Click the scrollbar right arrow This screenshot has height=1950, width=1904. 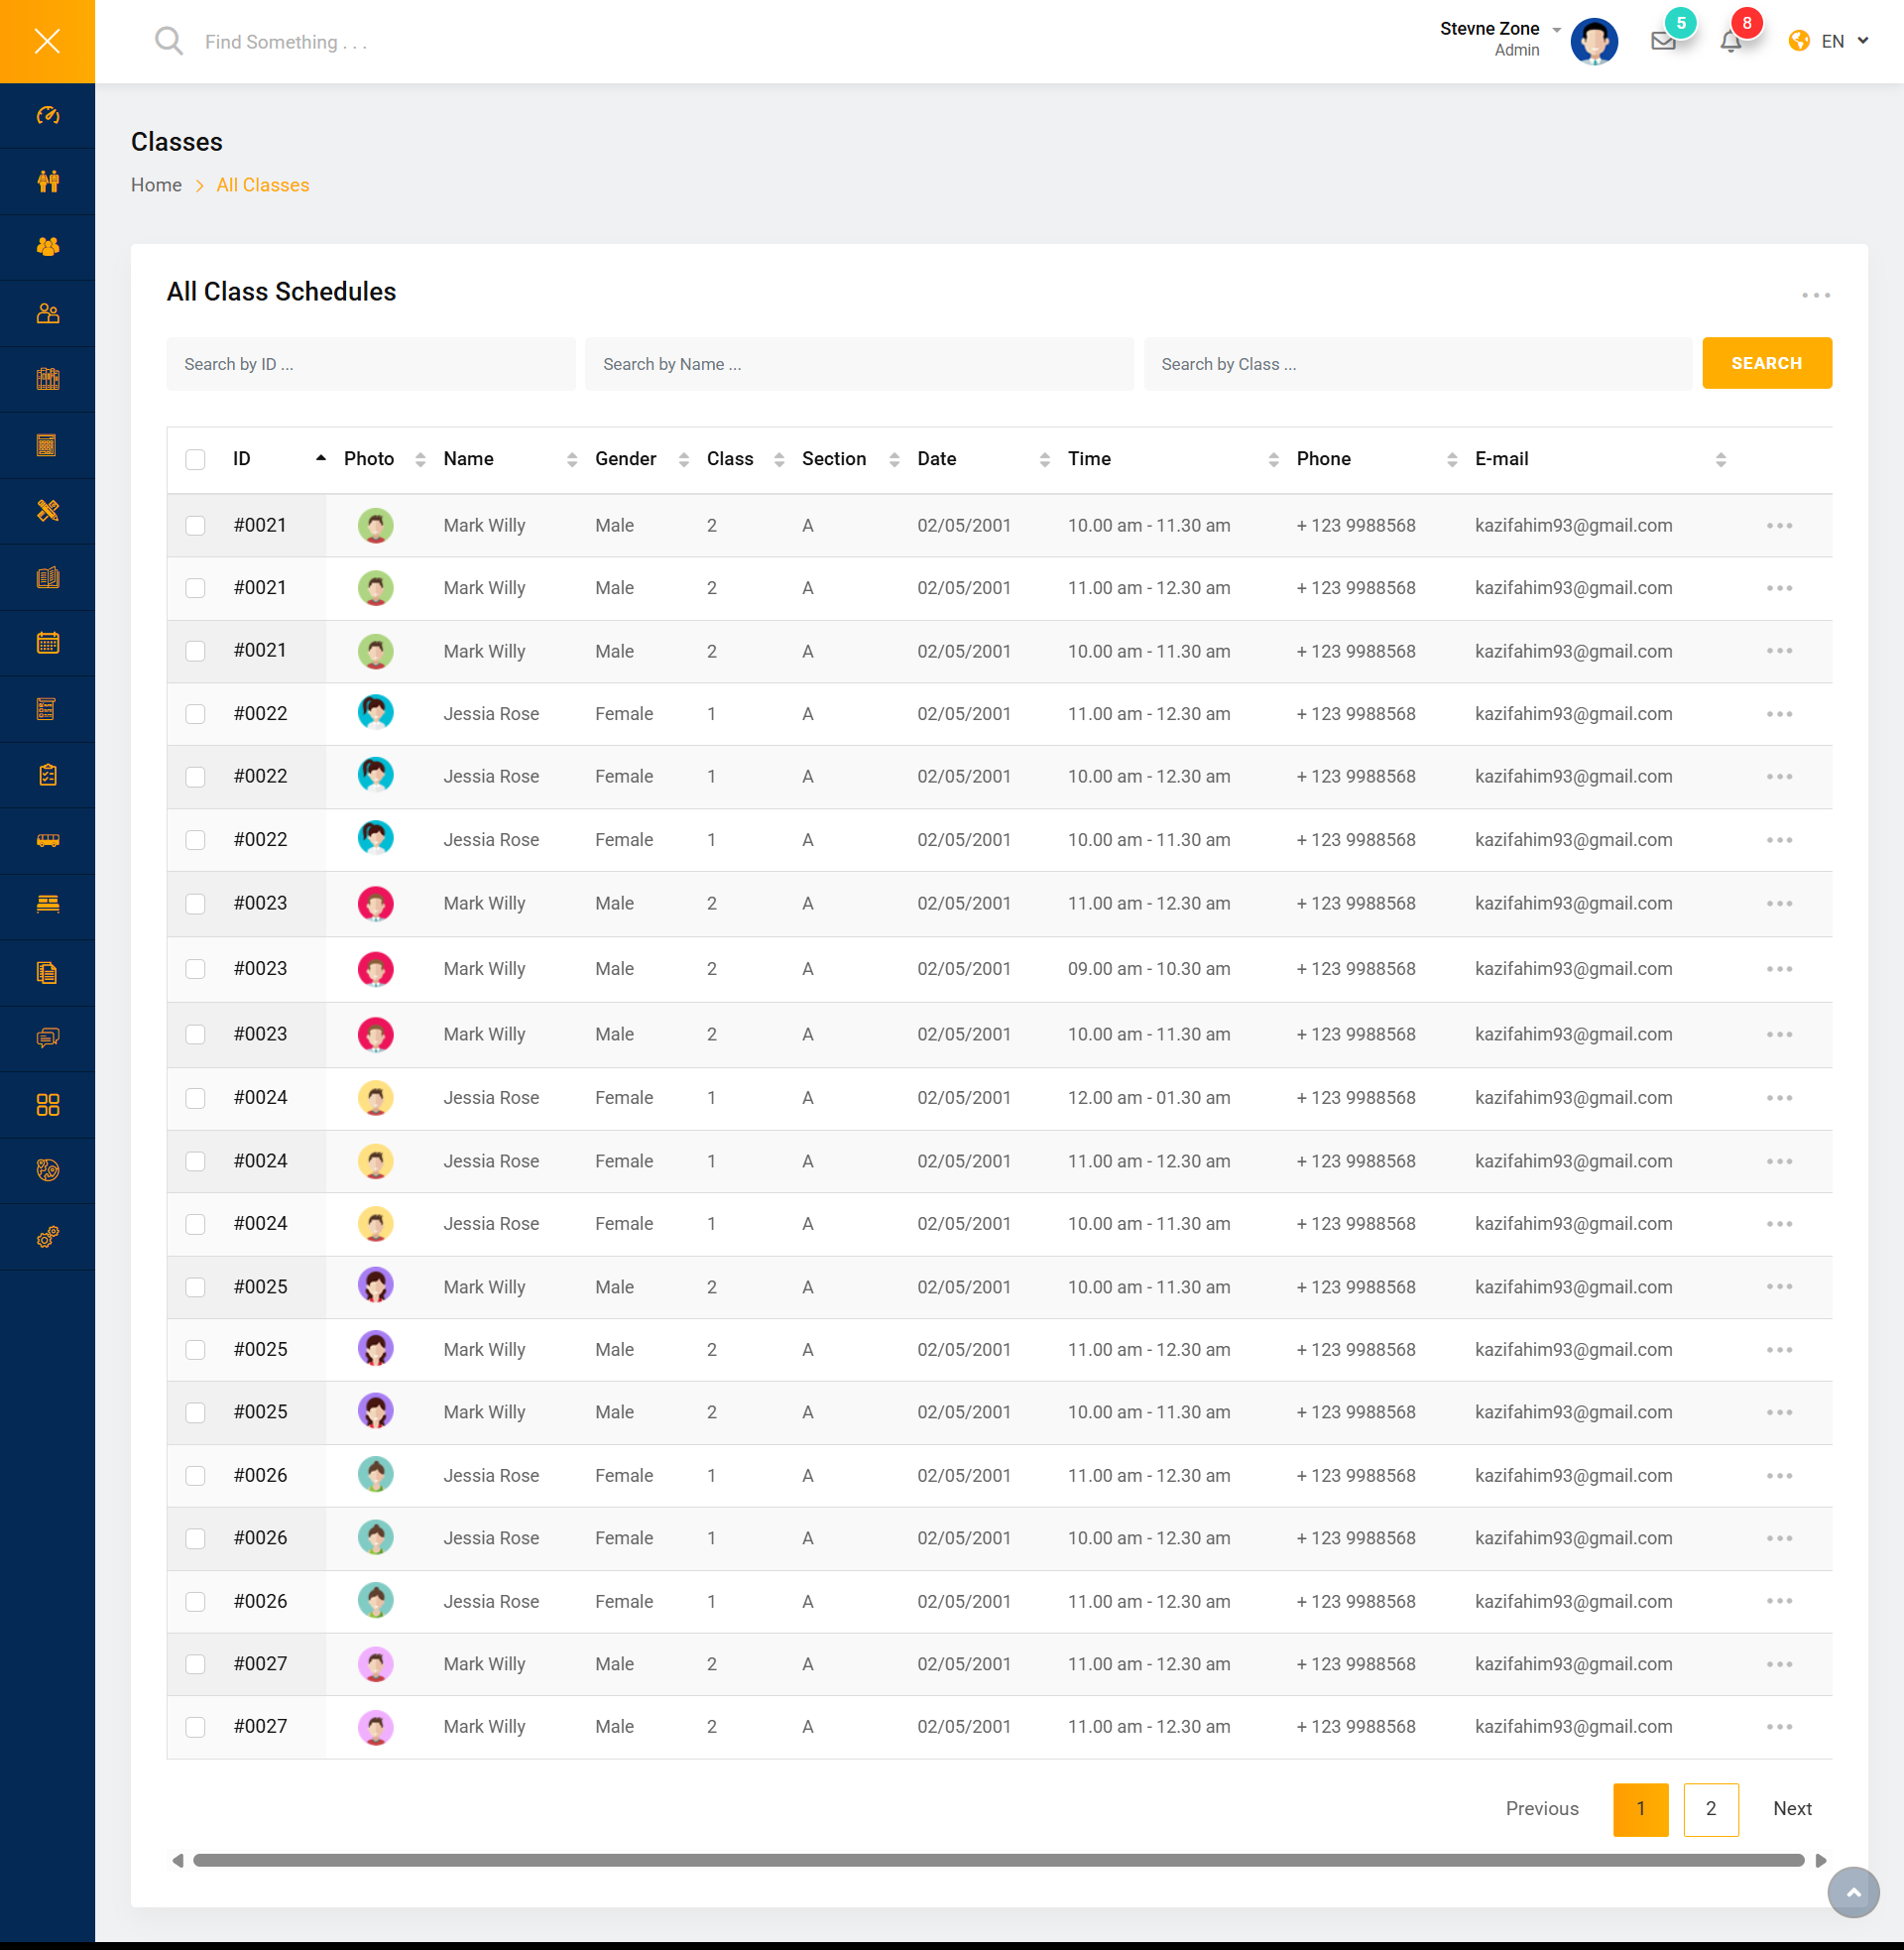[1821, 1860]
